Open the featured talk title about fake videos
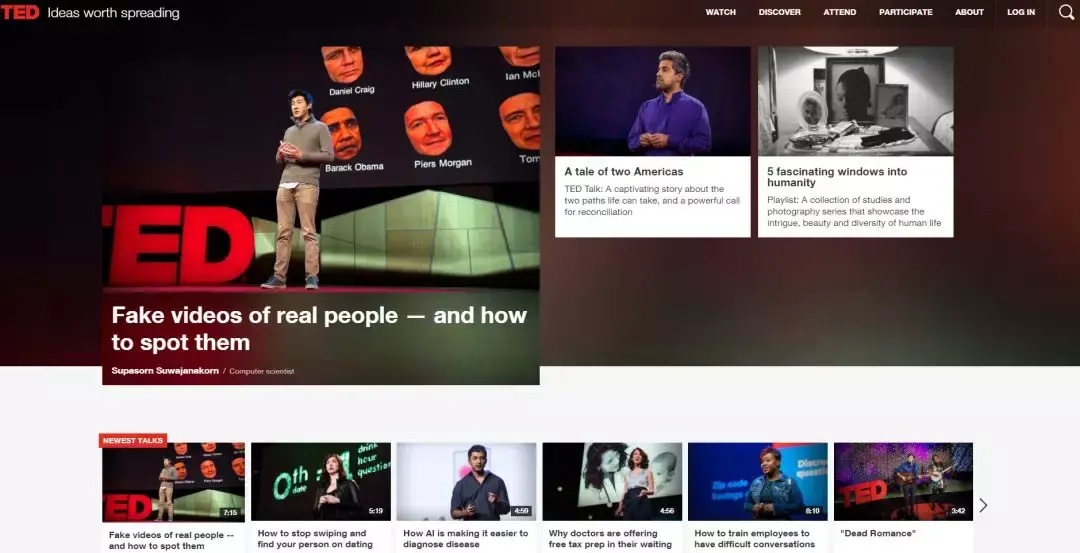 319,328
